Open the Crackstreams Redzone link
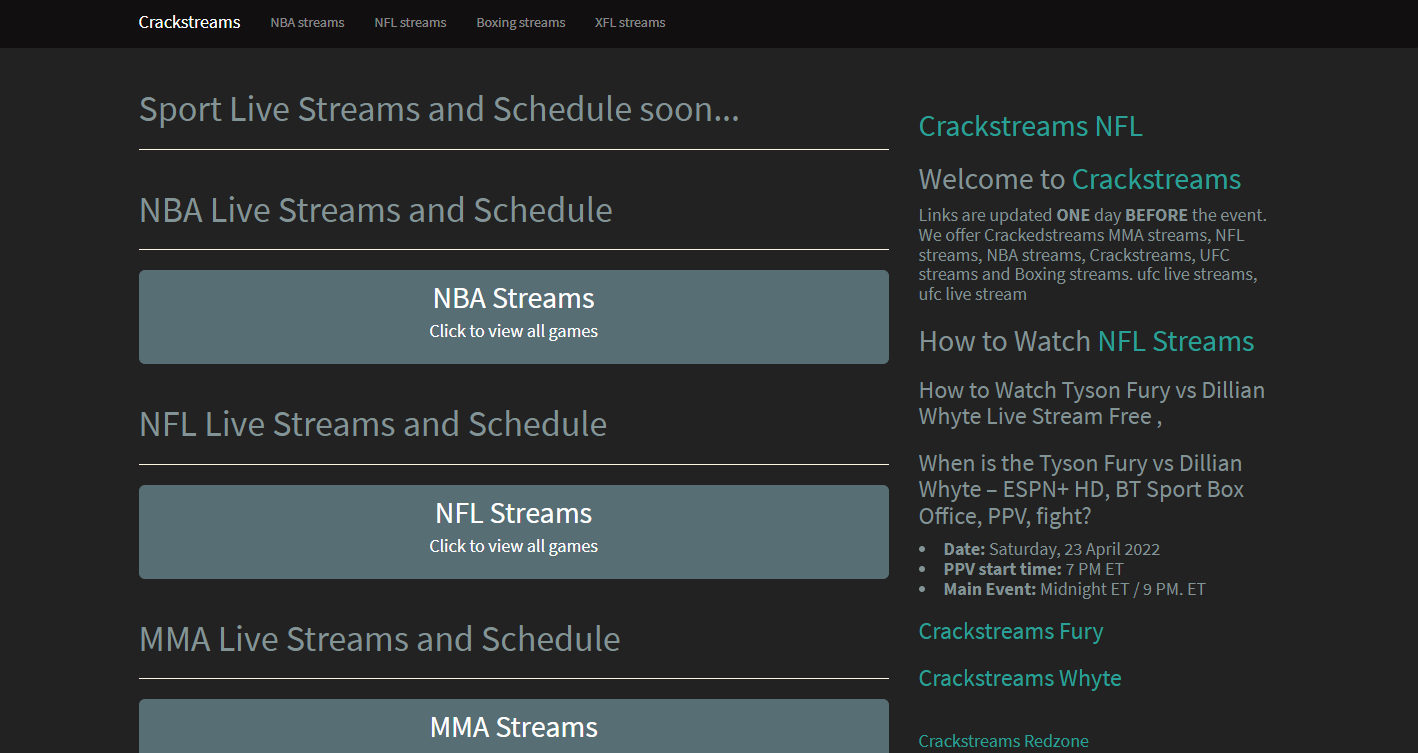The image size is (1418, 753). 1004,742
